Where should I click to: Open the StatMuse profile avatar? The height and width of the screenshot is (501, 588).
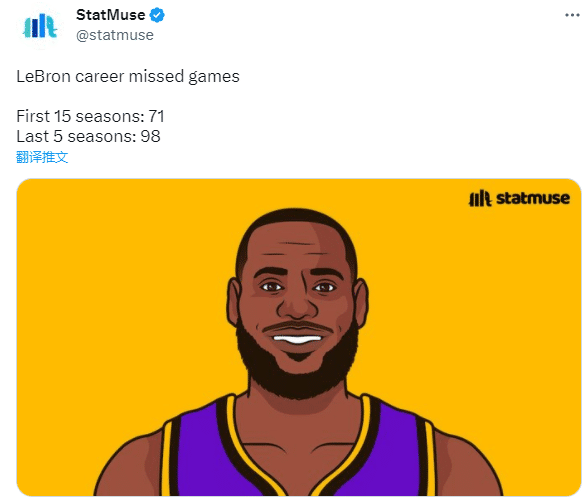40,26
